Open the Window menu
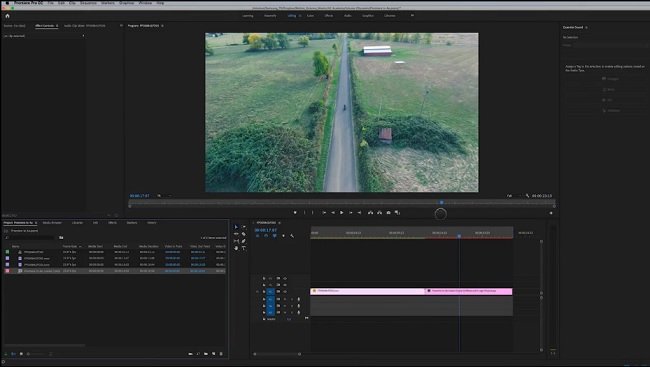 (145, 3)
